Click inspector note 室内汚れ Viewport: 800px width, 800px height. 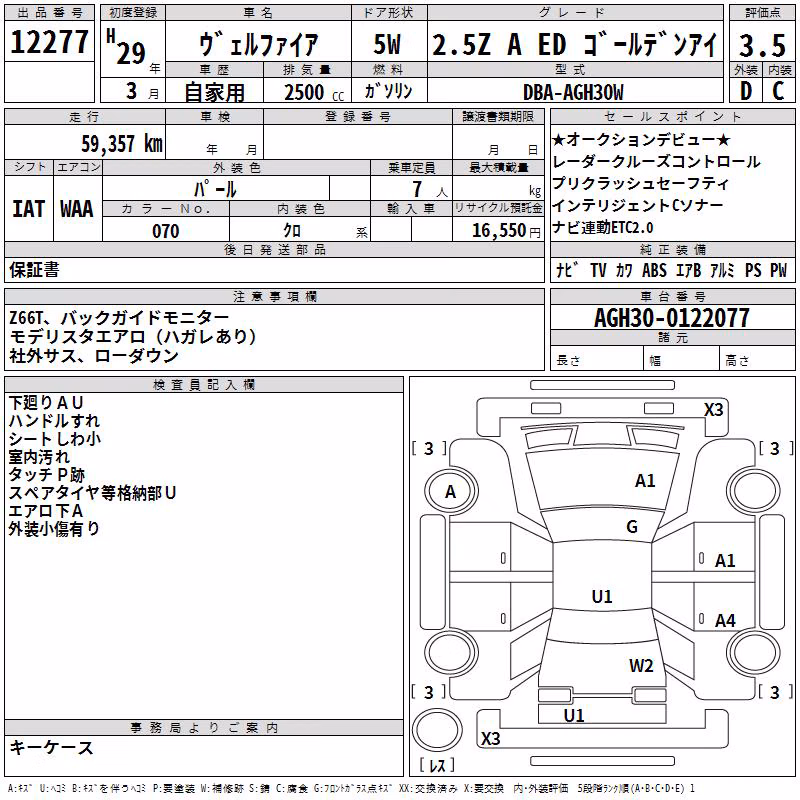39,457
